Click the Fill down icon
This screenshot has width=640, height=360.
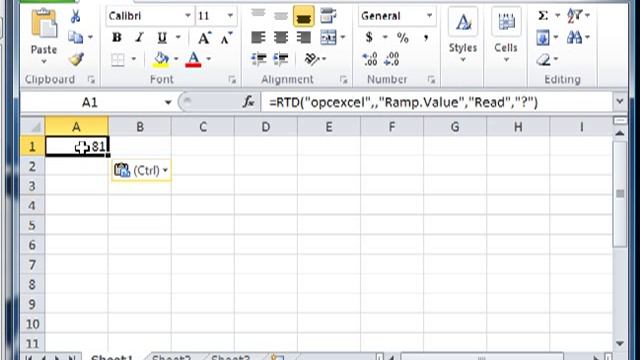(543, 38)
